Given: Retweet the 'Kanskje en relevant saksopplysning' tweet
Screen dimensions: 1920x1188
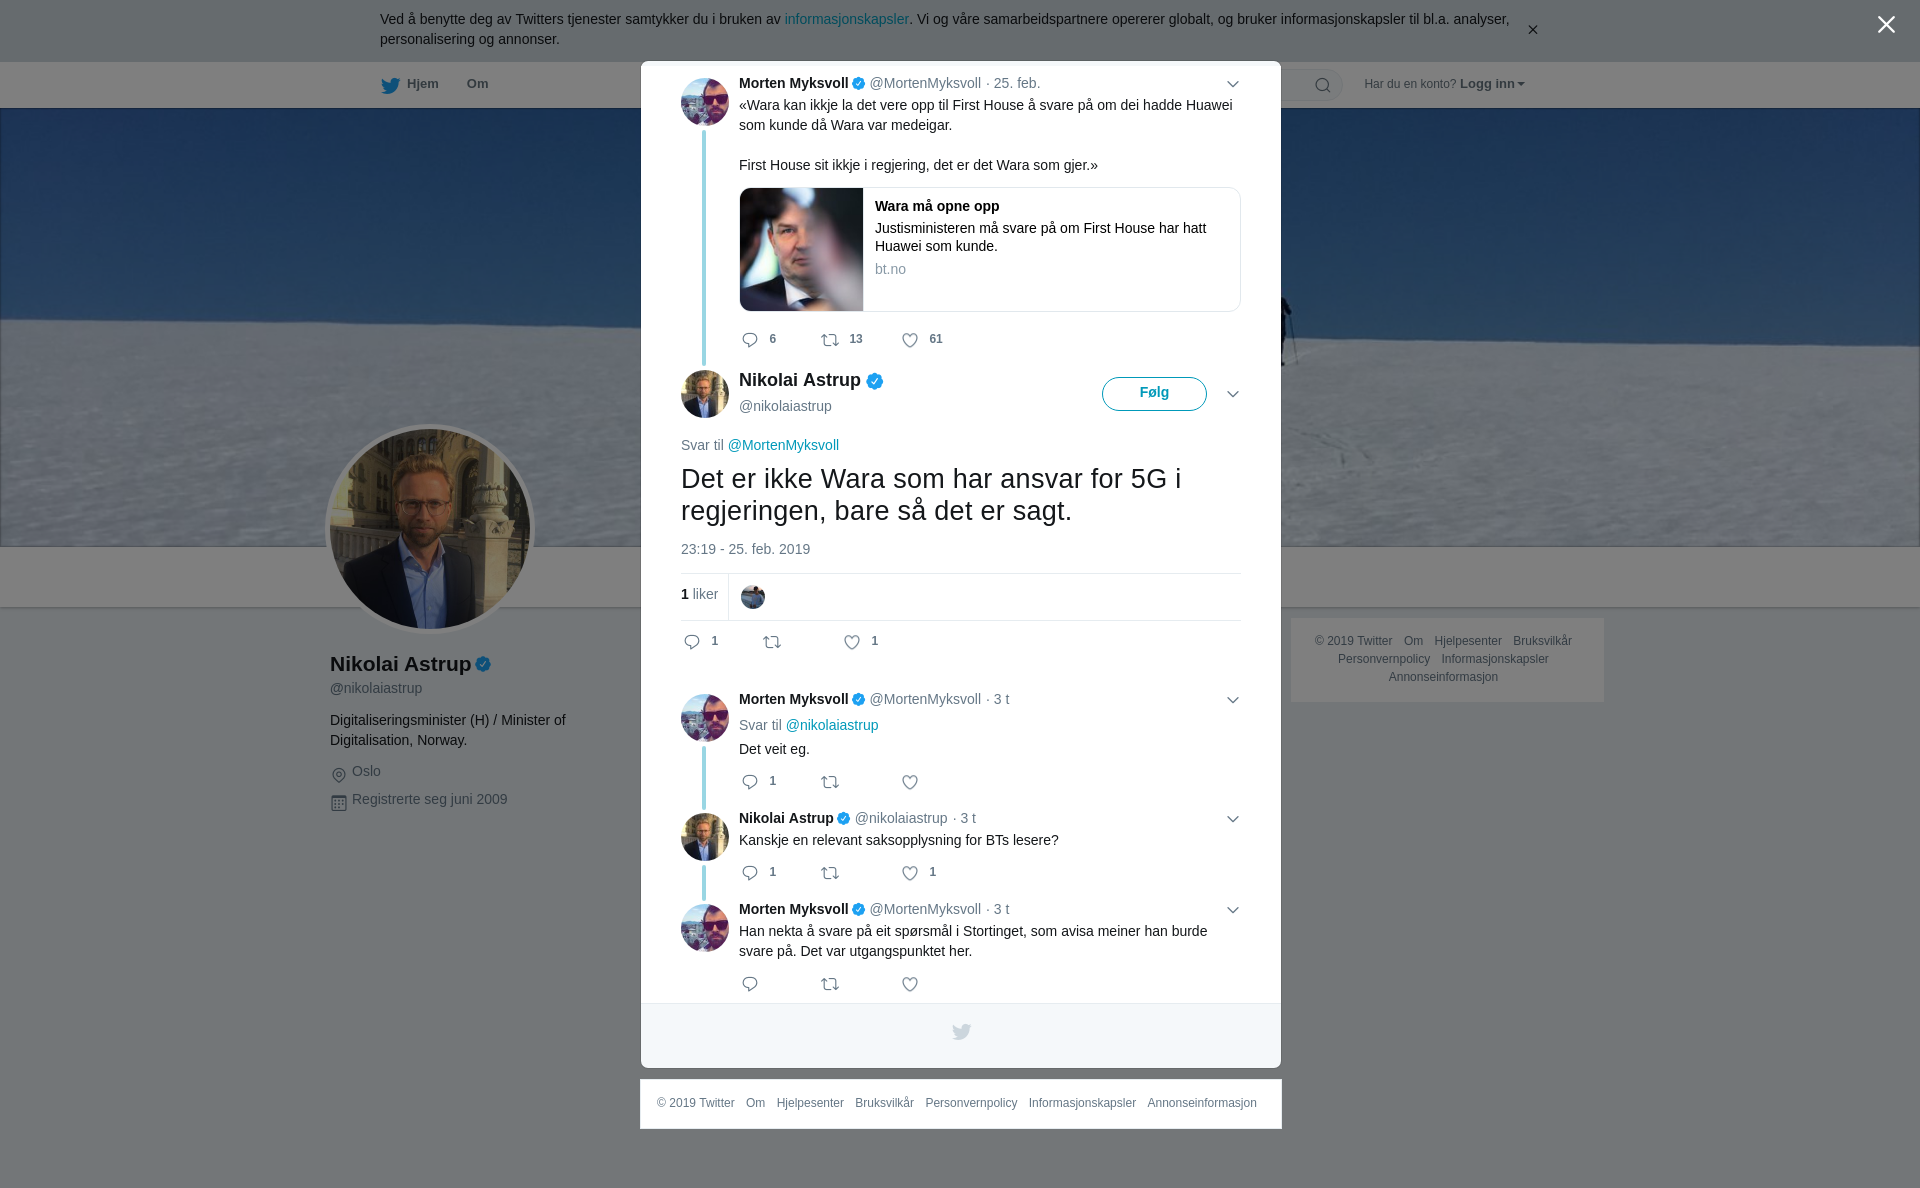Looking at the screenshot, I should 830,873.
